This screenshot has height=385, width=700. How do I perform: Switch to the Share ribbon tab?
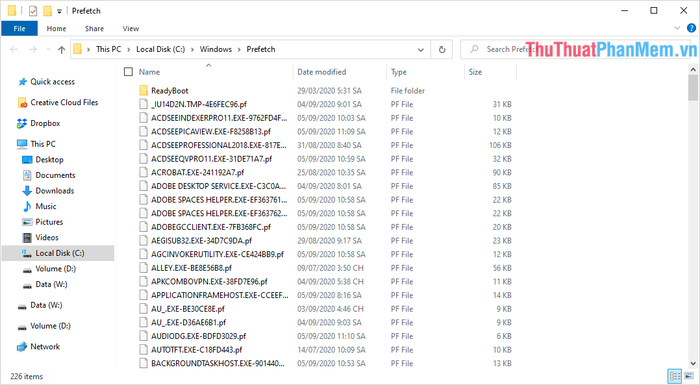(x=94, y=29)
